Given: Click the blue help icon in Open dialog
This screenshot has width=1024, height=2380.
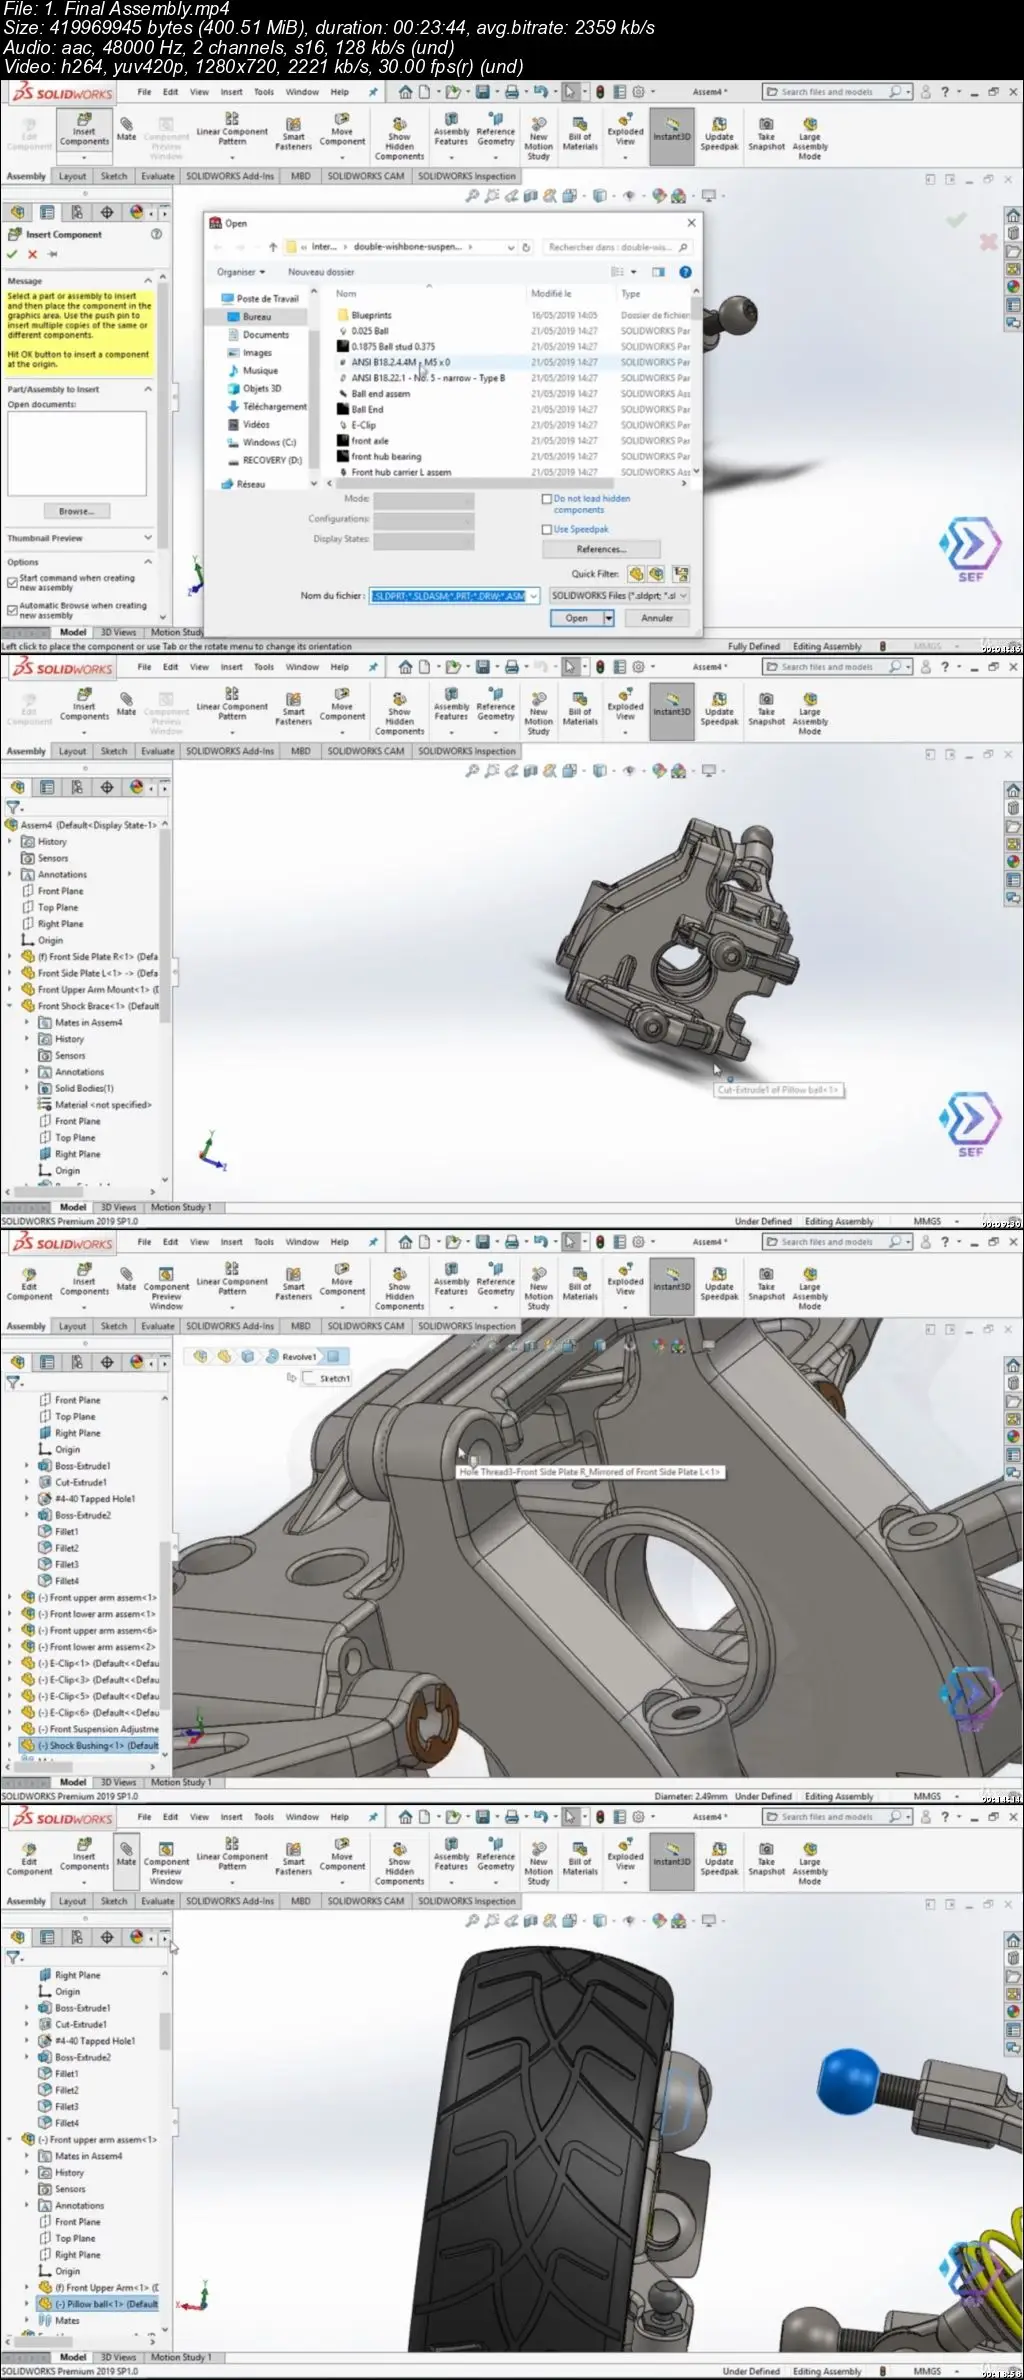Looking at the screenshot, I should click(685, 272).
